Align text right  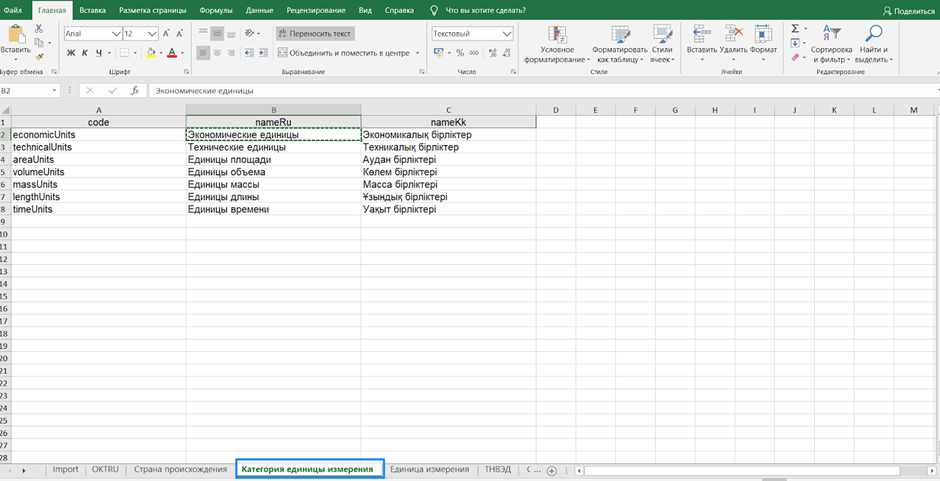[230, 53]
